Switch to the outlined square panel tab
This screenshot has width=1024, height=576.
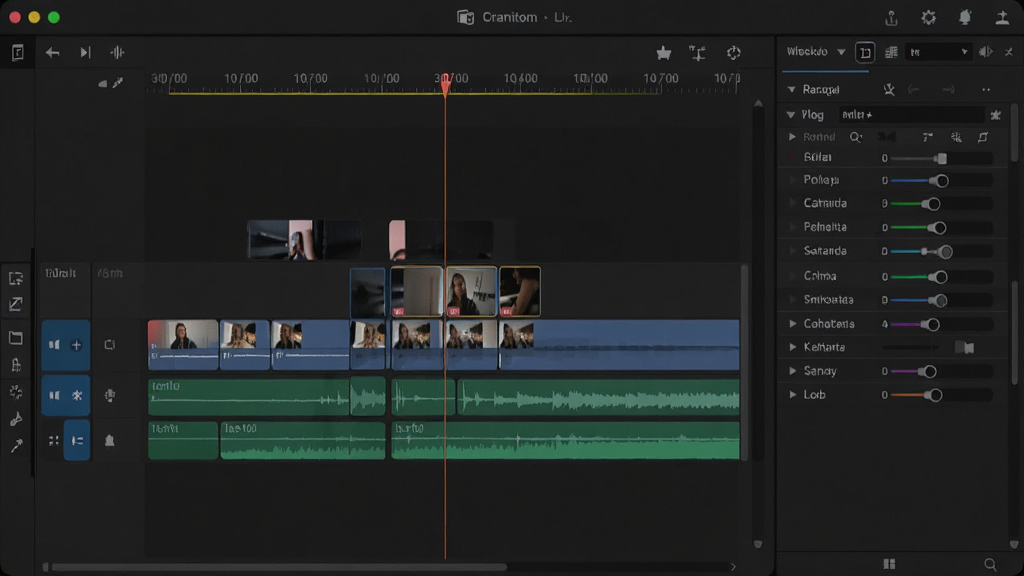click(865, 52)
